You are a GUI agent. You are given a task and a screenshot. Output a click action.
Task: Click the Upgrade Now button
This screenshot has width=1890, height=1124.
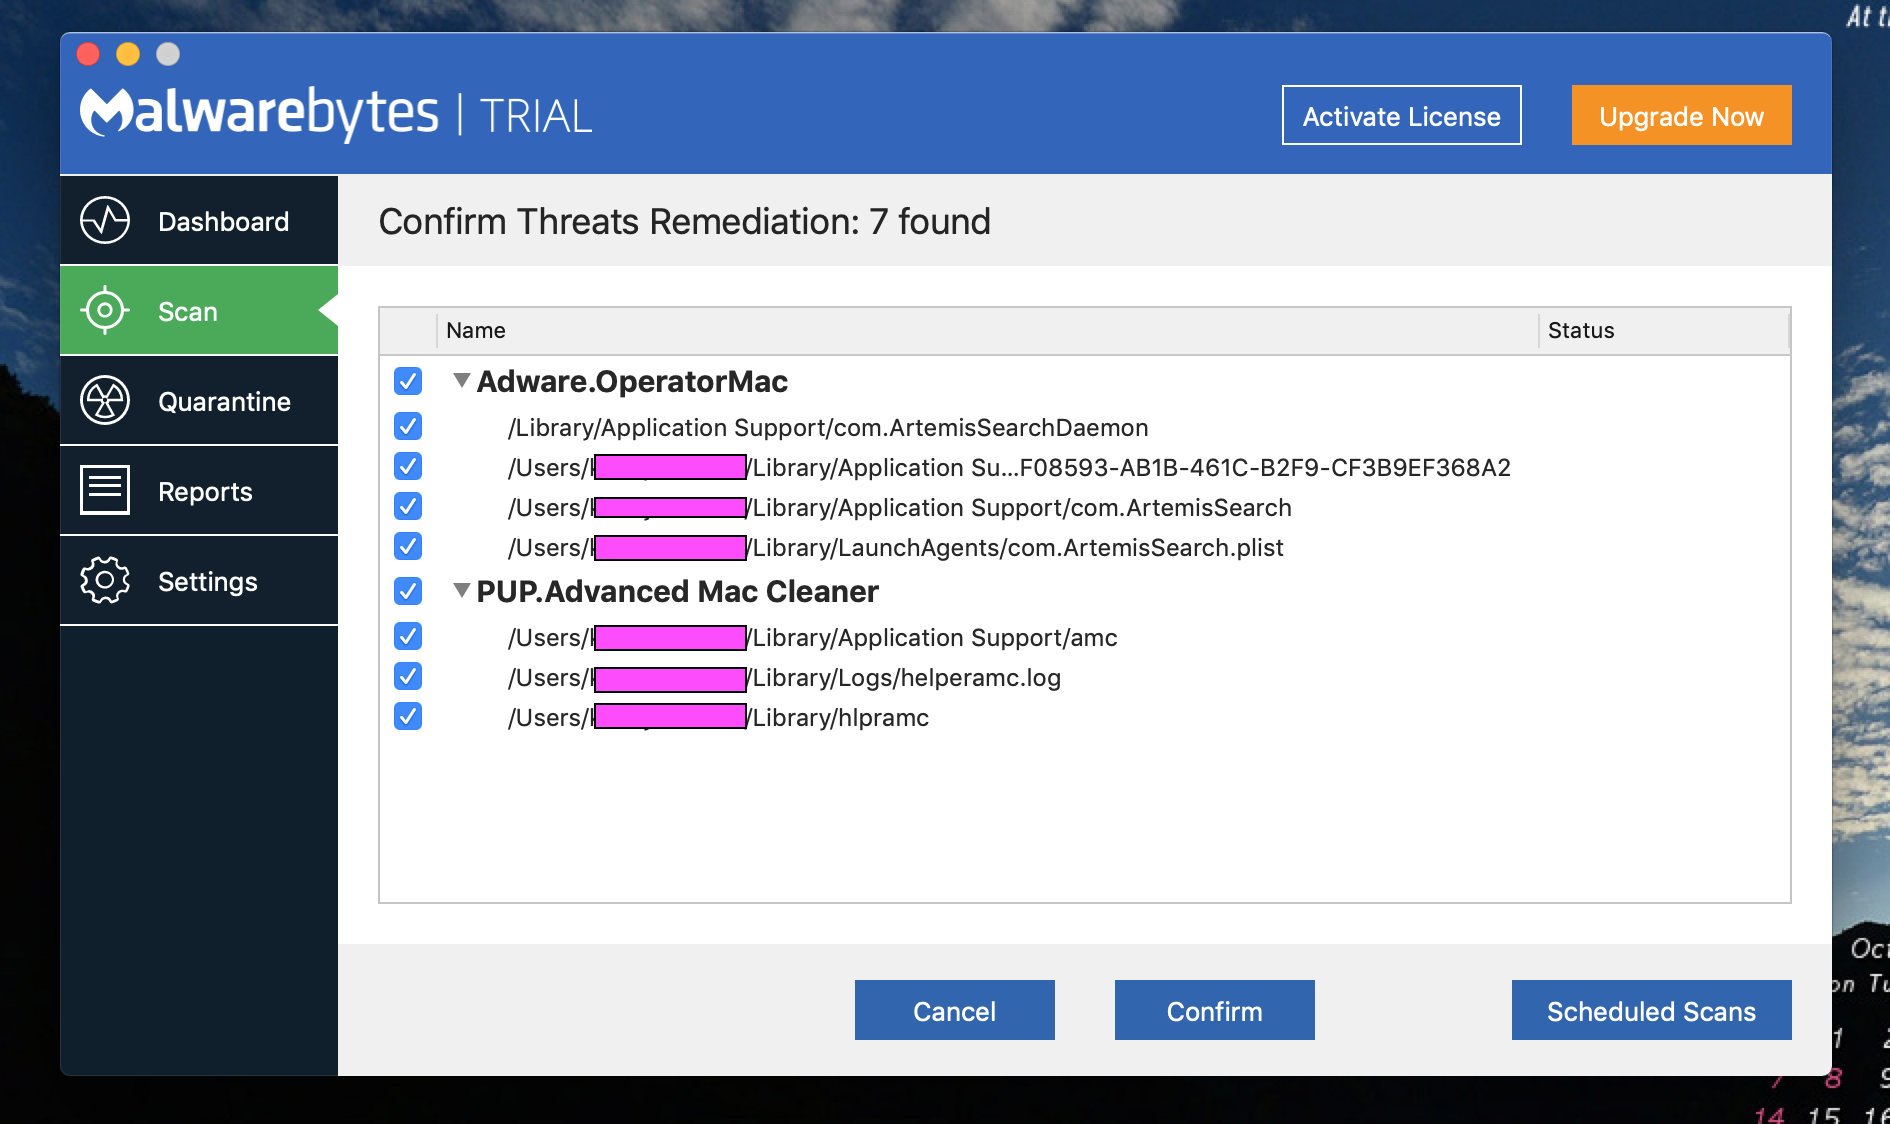point(1681,115)
